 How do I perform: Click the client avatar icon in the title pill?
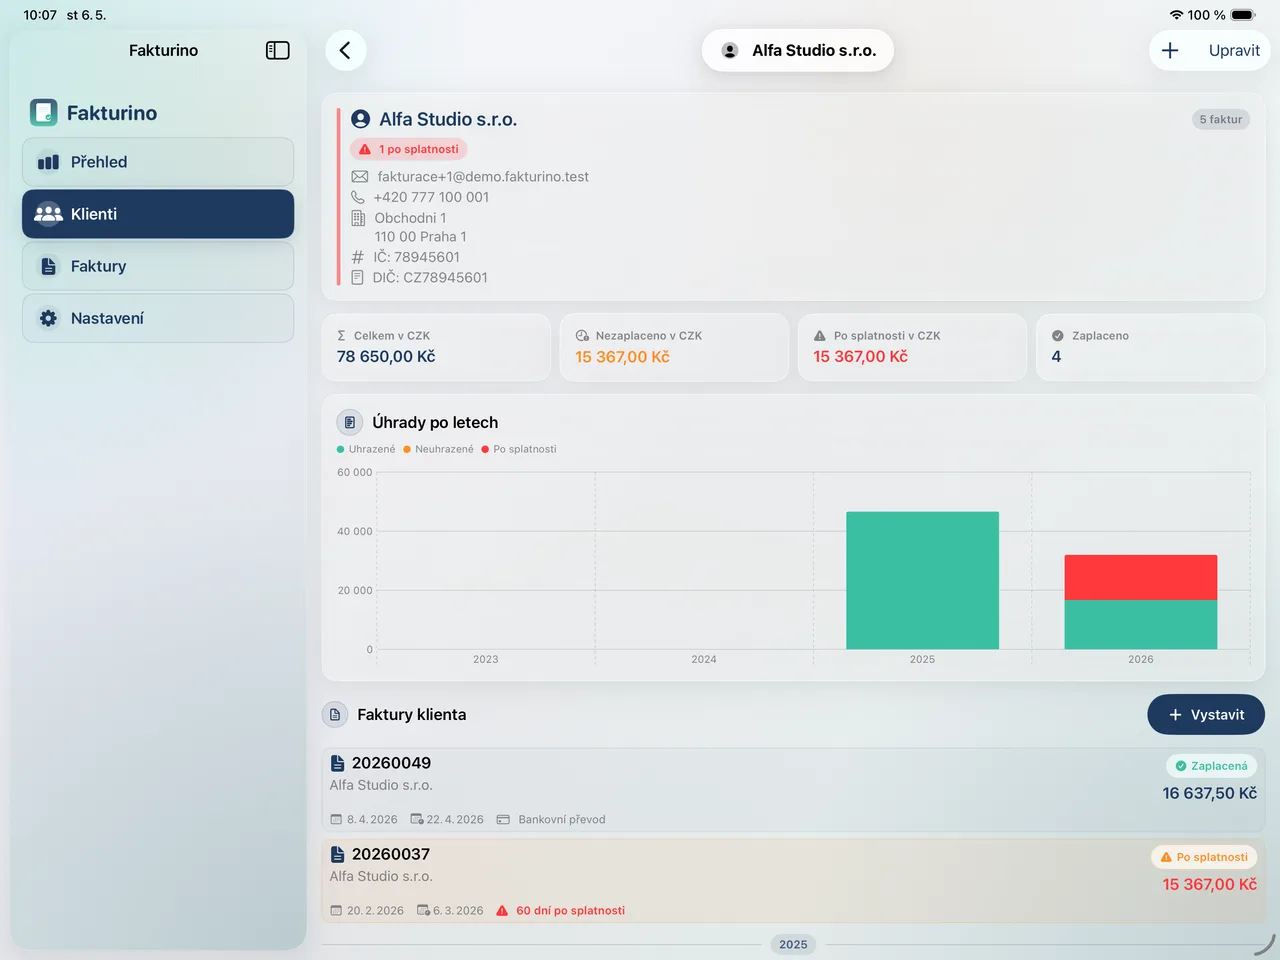pyautogui.click(x=730, y=50)
